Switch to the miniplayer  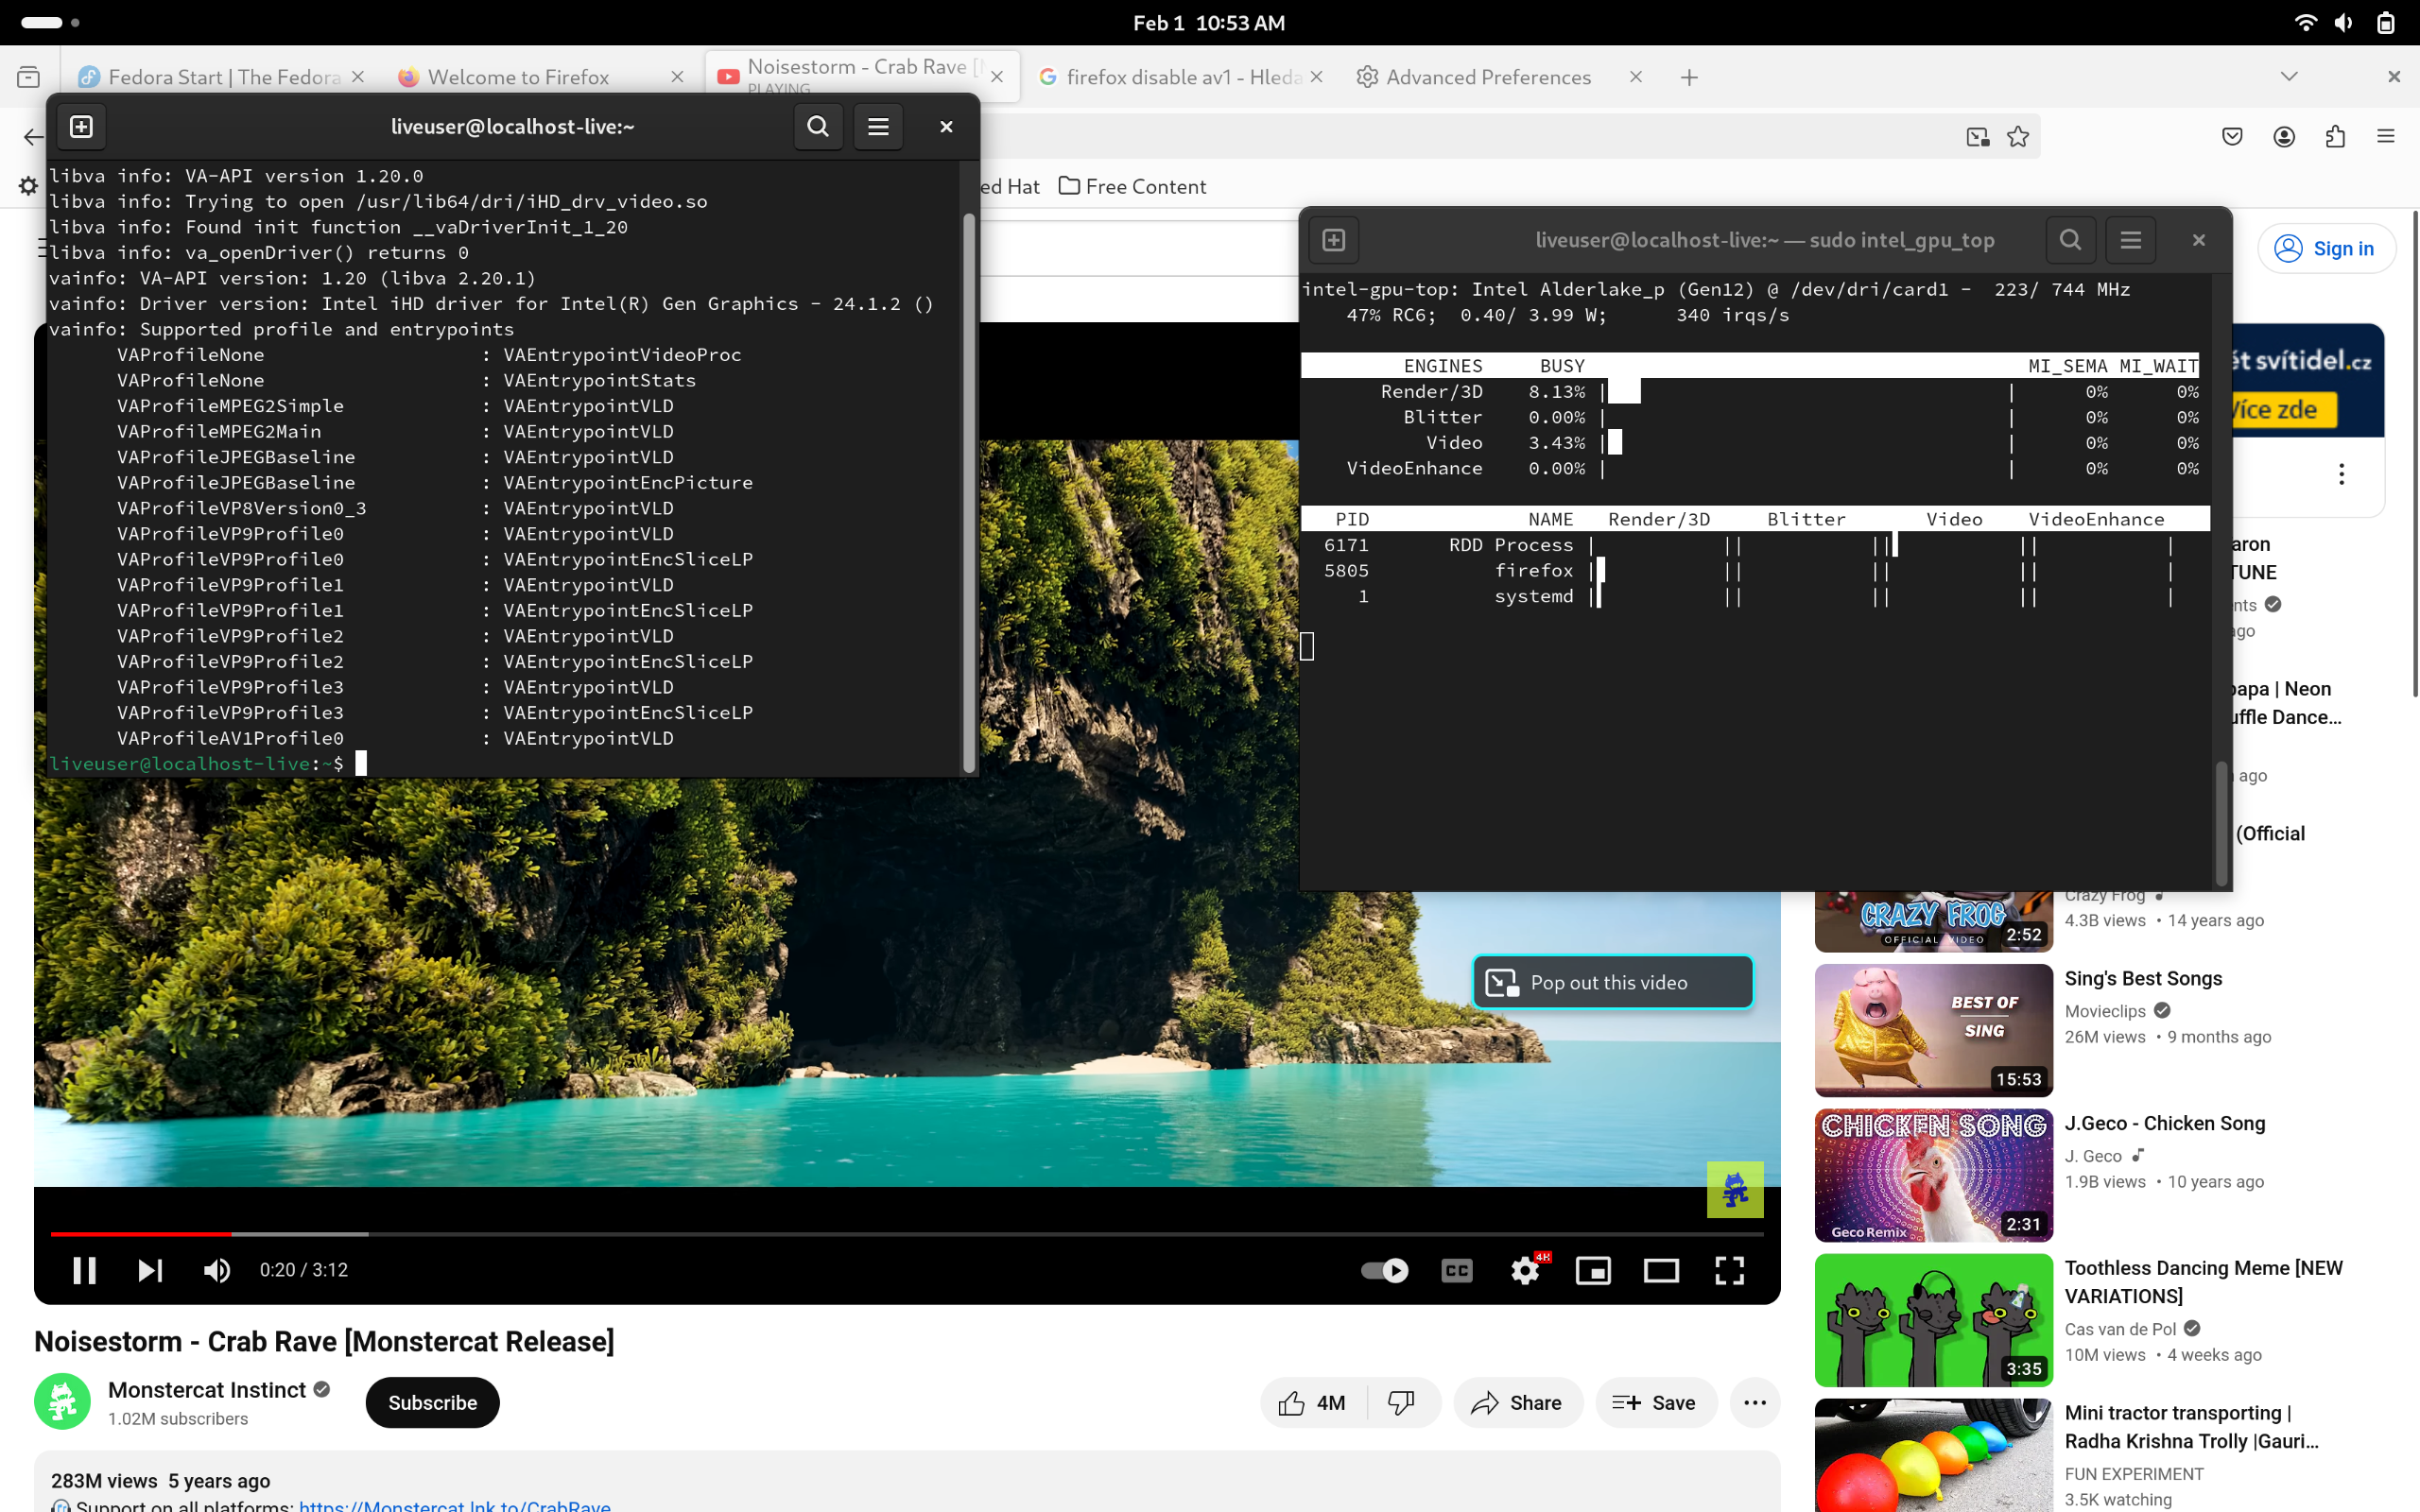click(x=1593, y=1270)
